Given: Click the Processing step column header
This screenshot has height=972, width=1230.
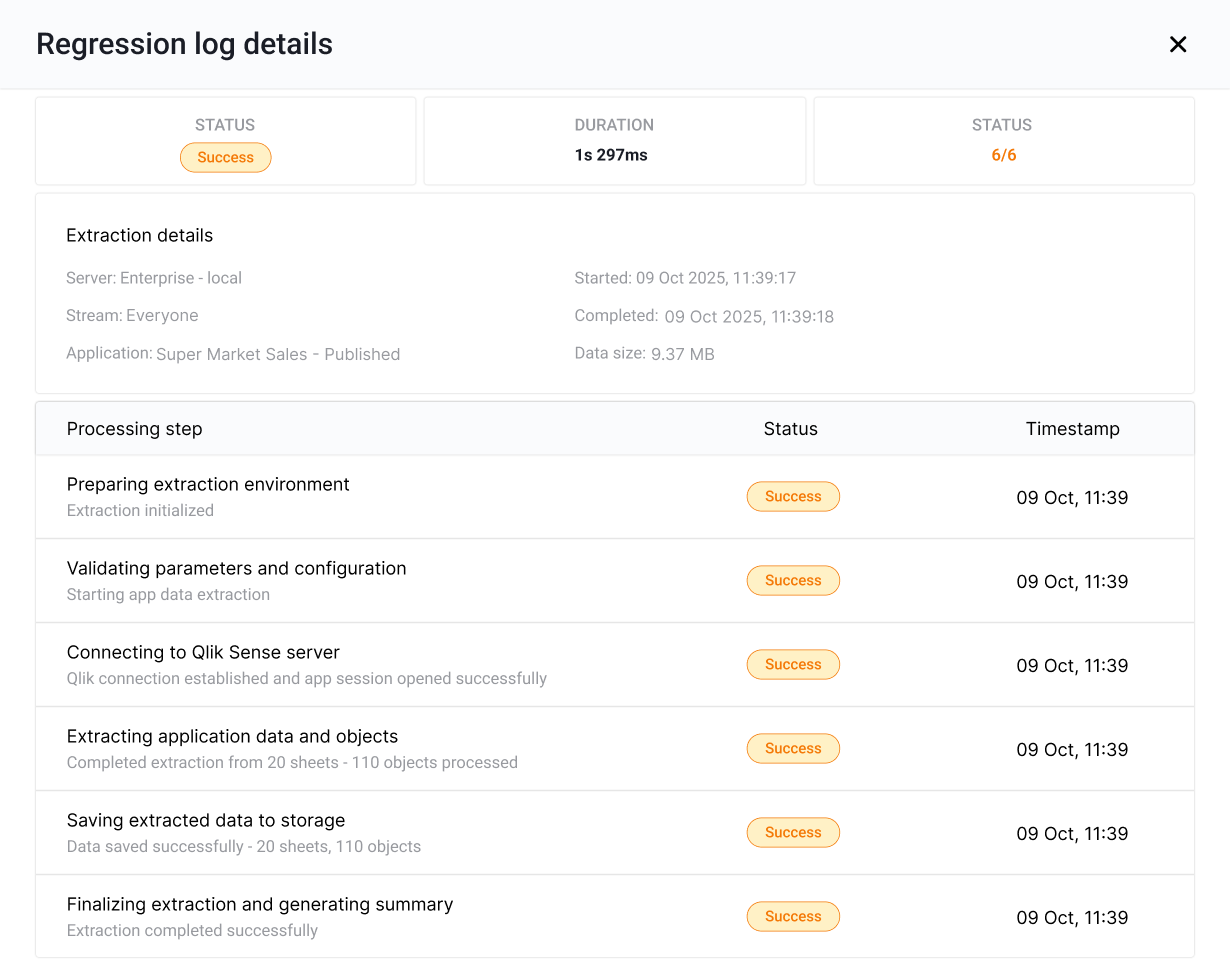Looking at the screenshot, I should click(x=134, y=428).
